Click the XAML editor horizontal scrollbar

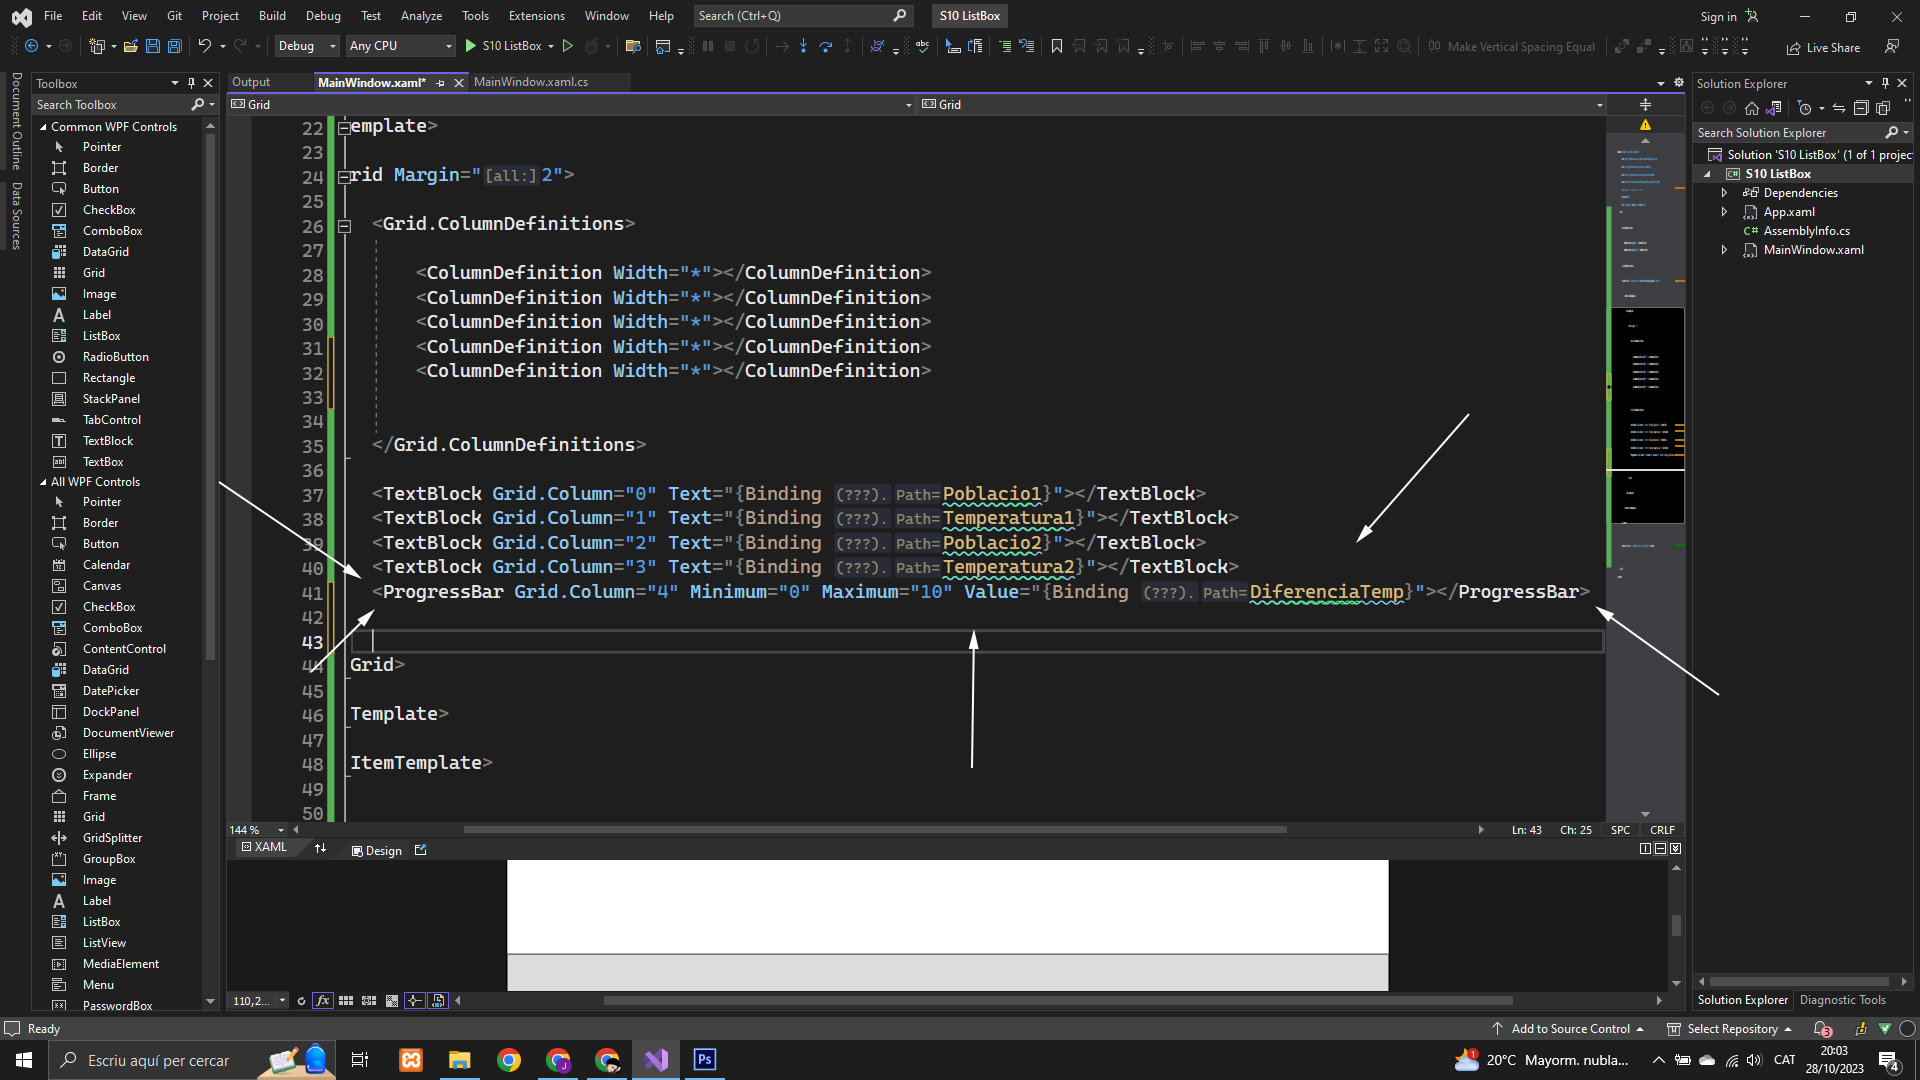coord(875,830)
